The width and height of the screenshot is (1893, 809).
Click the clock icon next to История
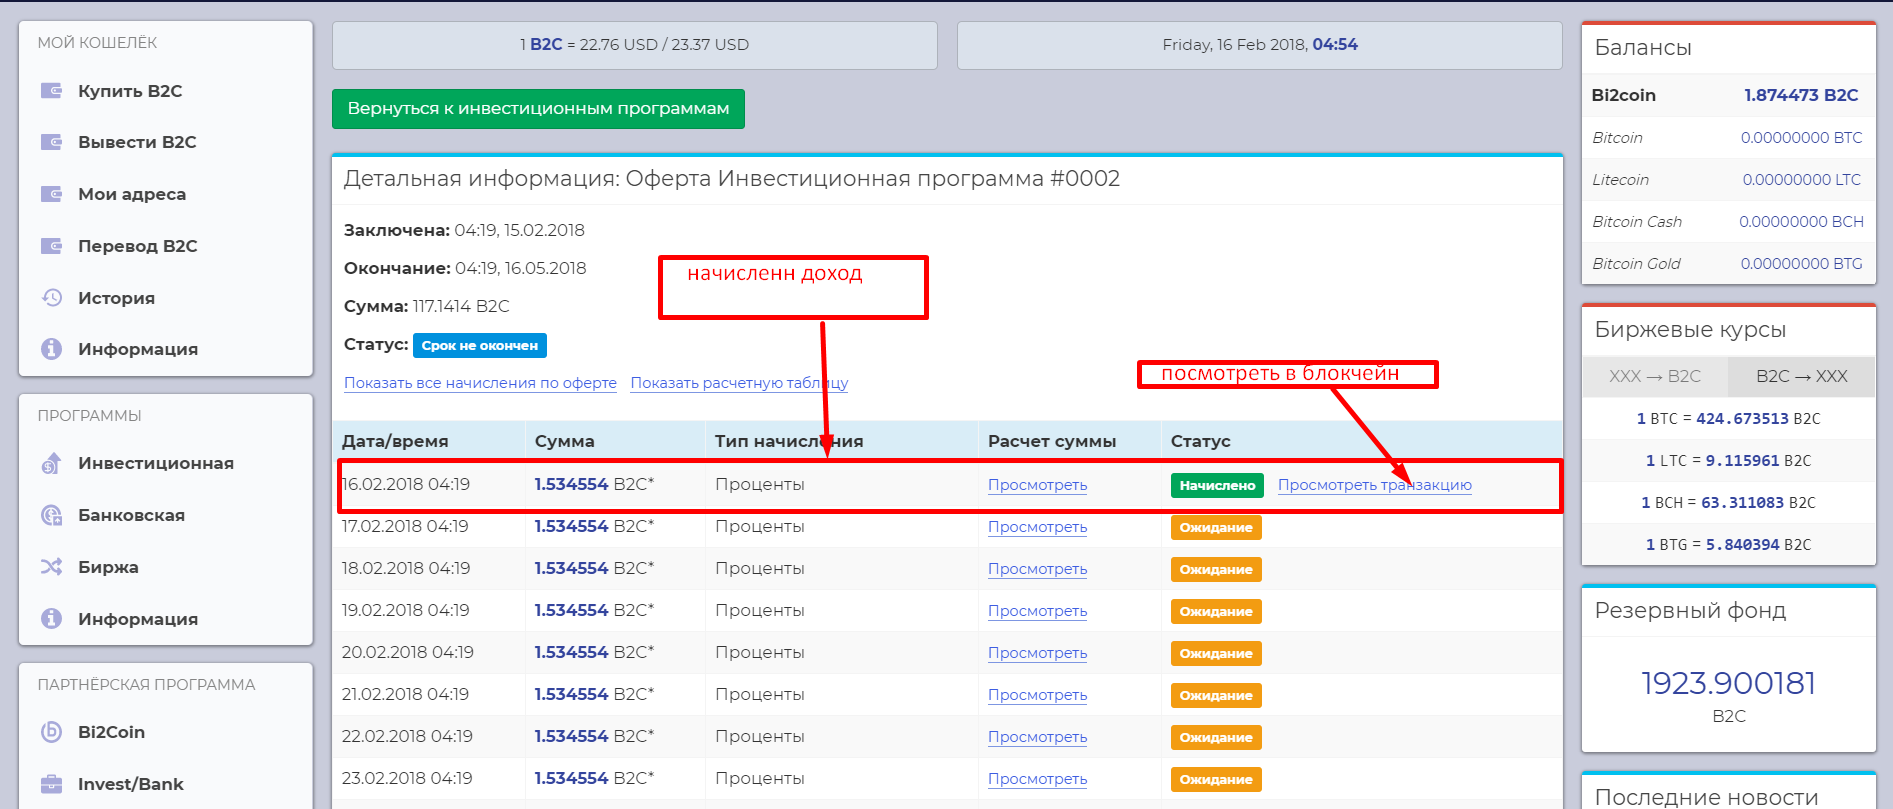pos(51,298)
